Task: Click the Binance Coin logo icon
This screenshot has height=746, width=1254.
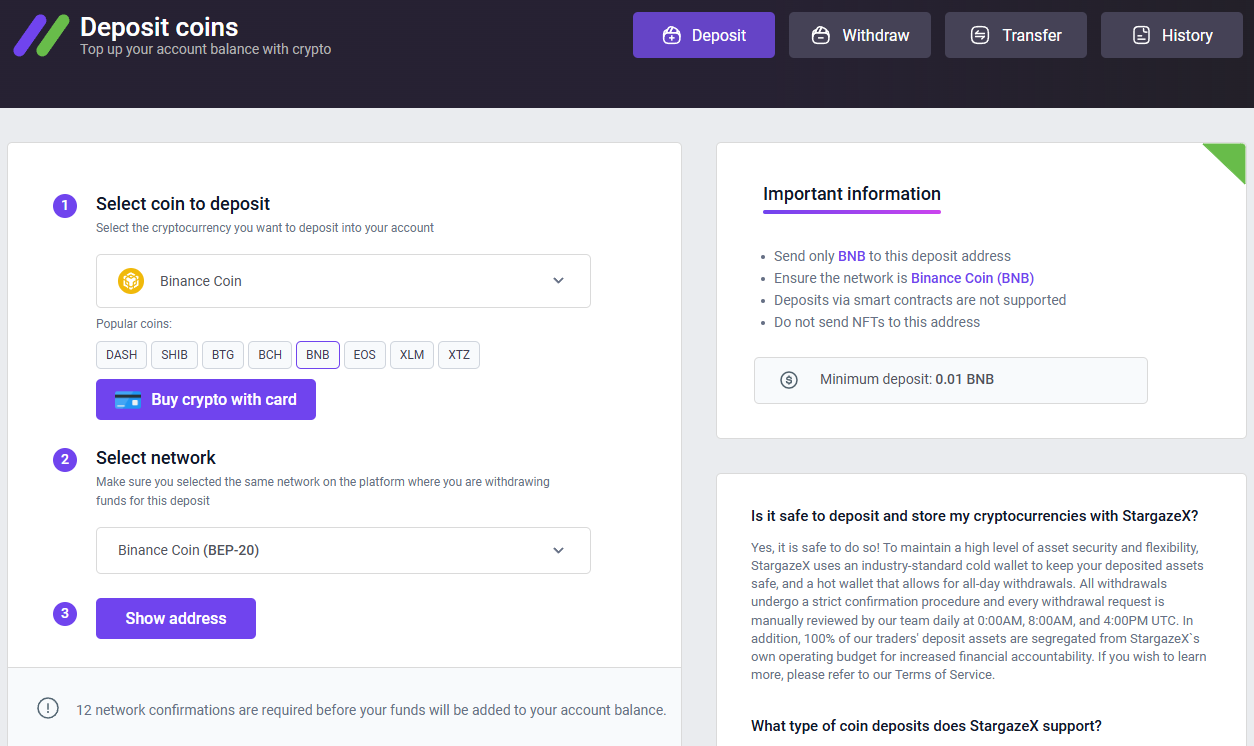Action: [131, 281]
